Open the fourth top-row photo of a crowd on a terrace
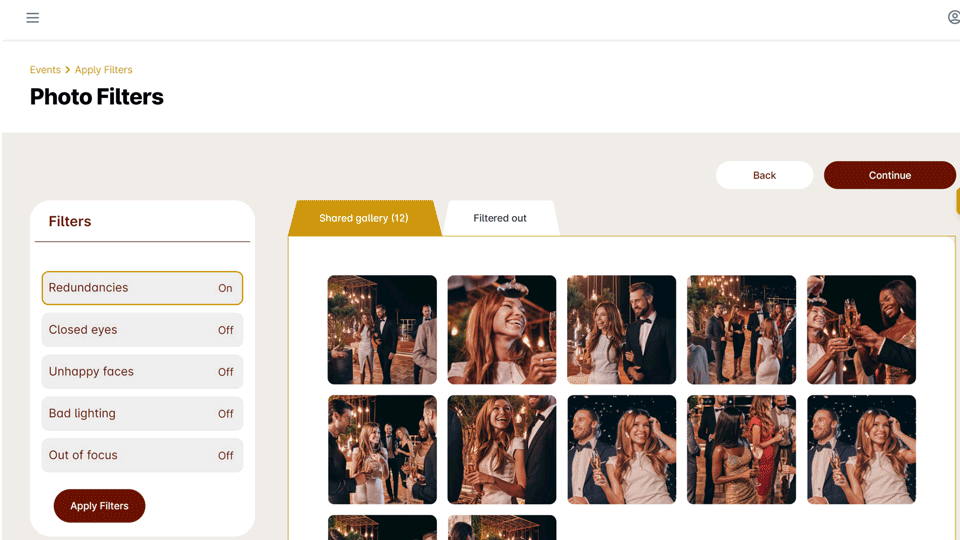This screenshot has width=960, height=540. [741, 330]
